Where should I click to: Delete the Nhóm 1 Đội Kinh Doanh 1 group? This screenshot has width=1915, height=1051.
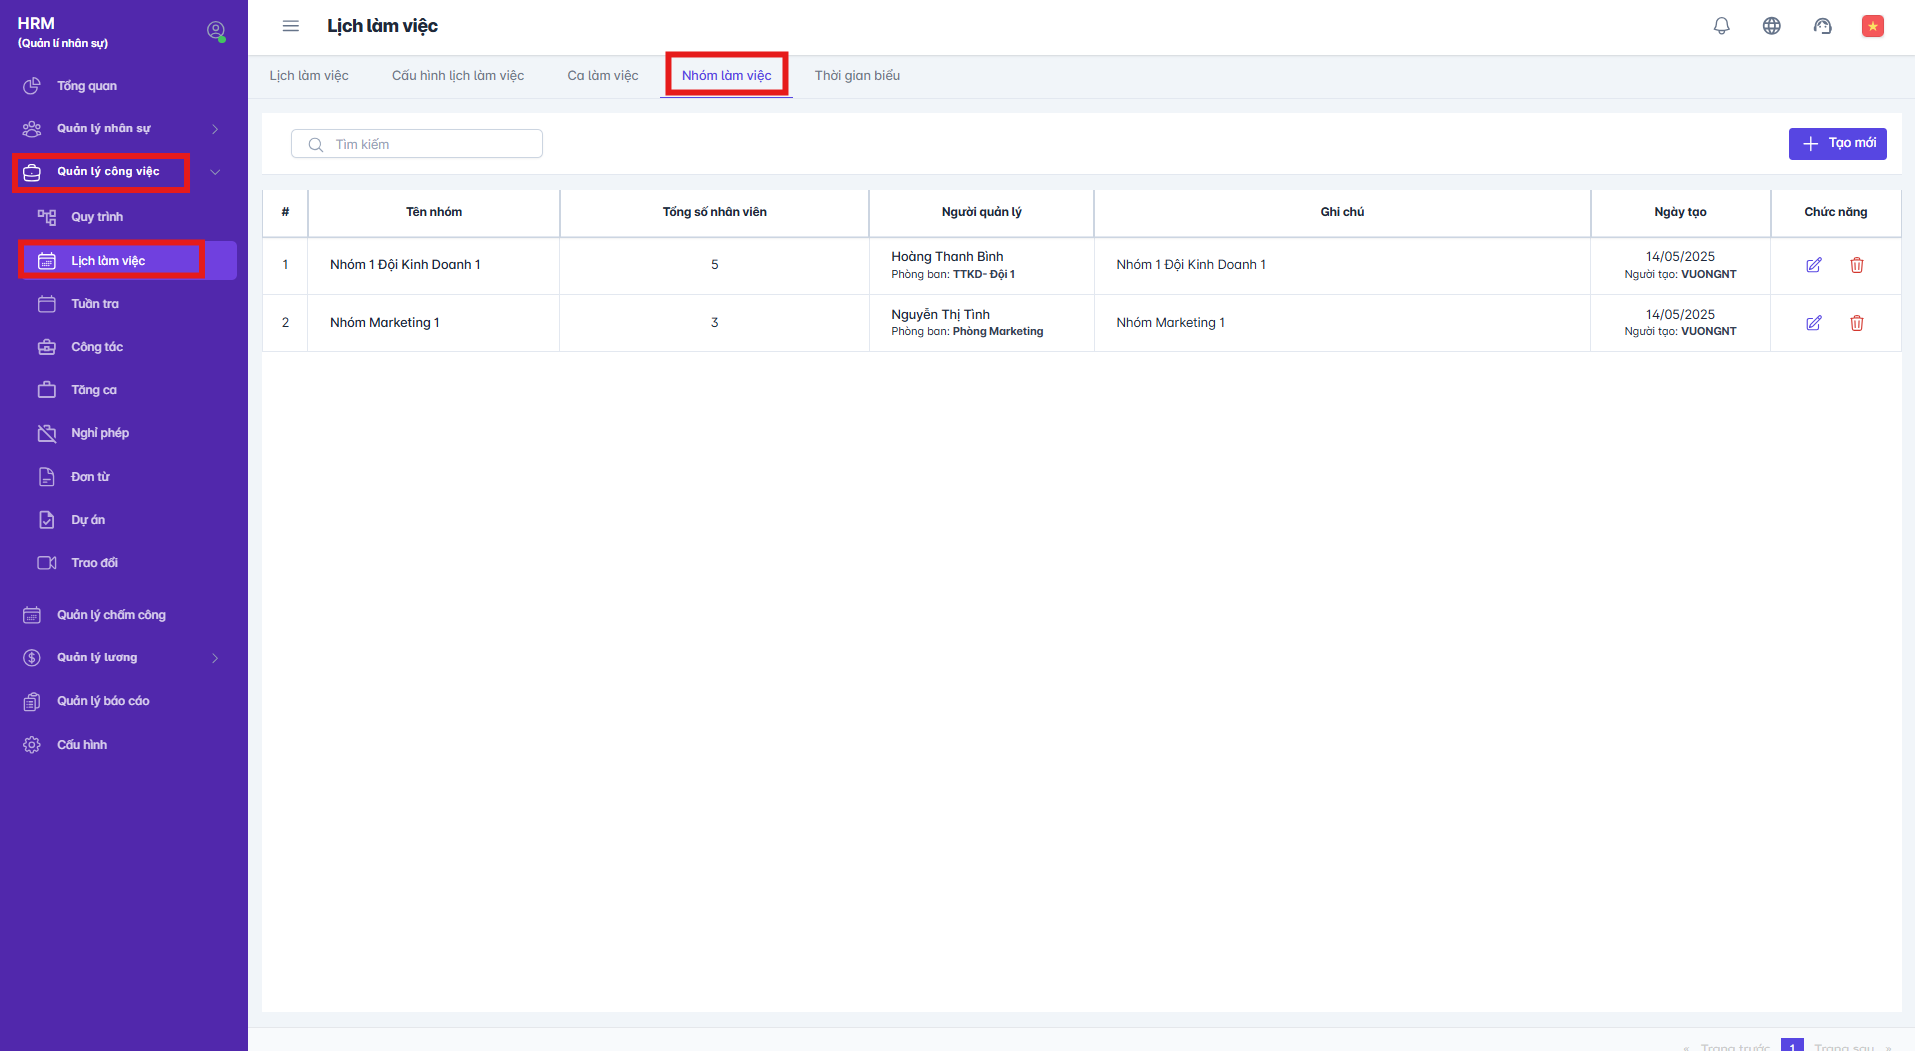[x=1856, y=265]
